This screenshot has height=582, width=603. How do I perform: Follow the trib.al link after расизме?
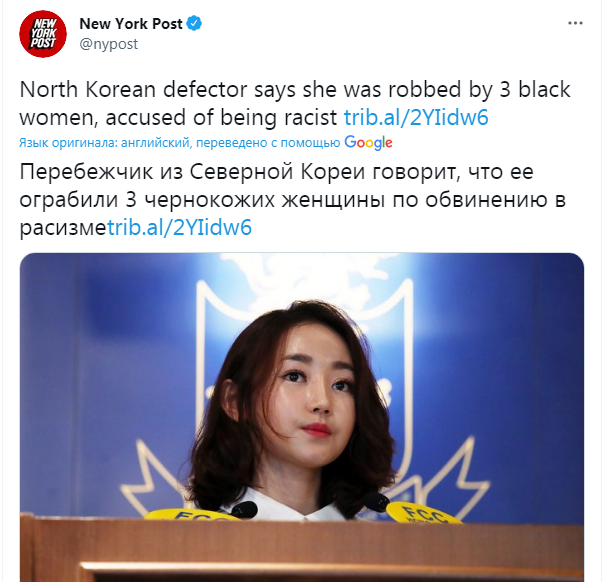(180, 227)
